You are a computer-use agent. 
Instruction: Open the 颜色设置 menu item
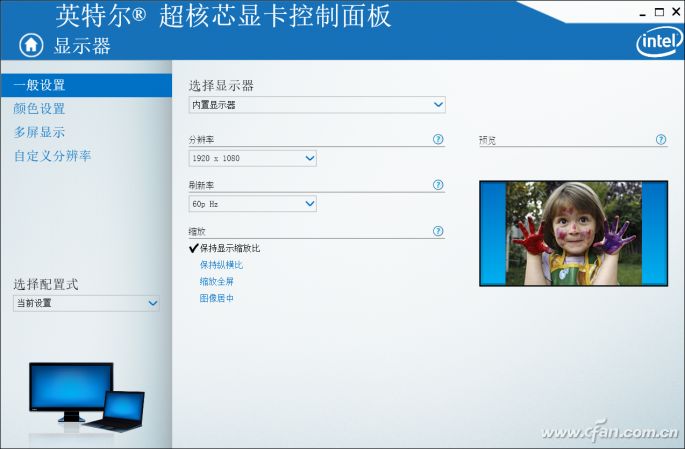tap(39, 108)
